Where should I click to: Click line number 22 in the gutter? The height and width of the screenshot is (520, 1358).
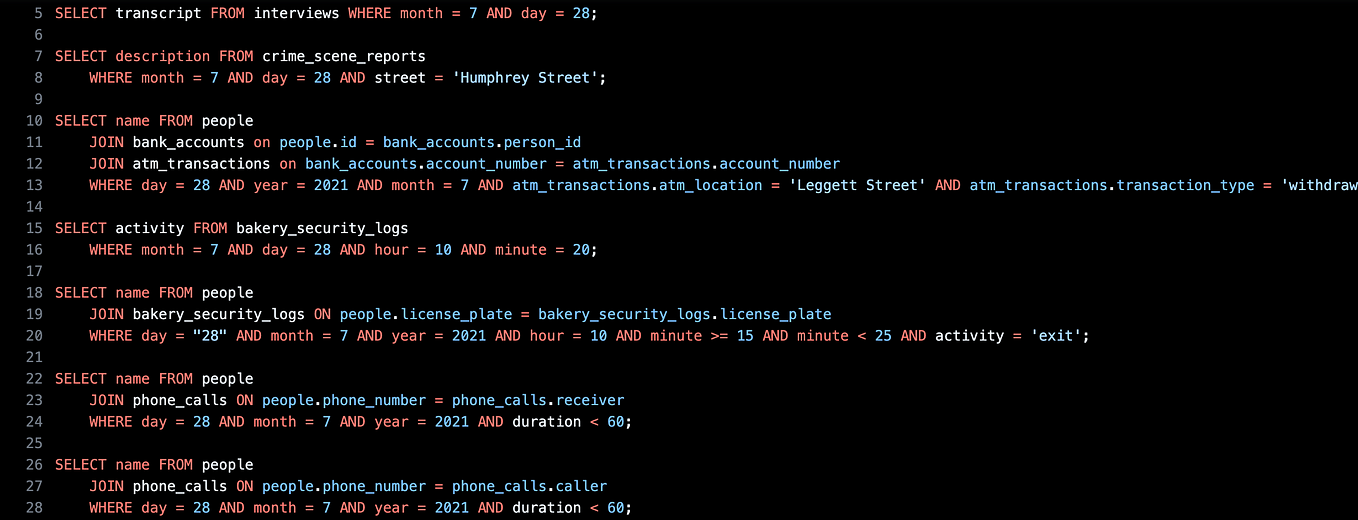[34, 378]
